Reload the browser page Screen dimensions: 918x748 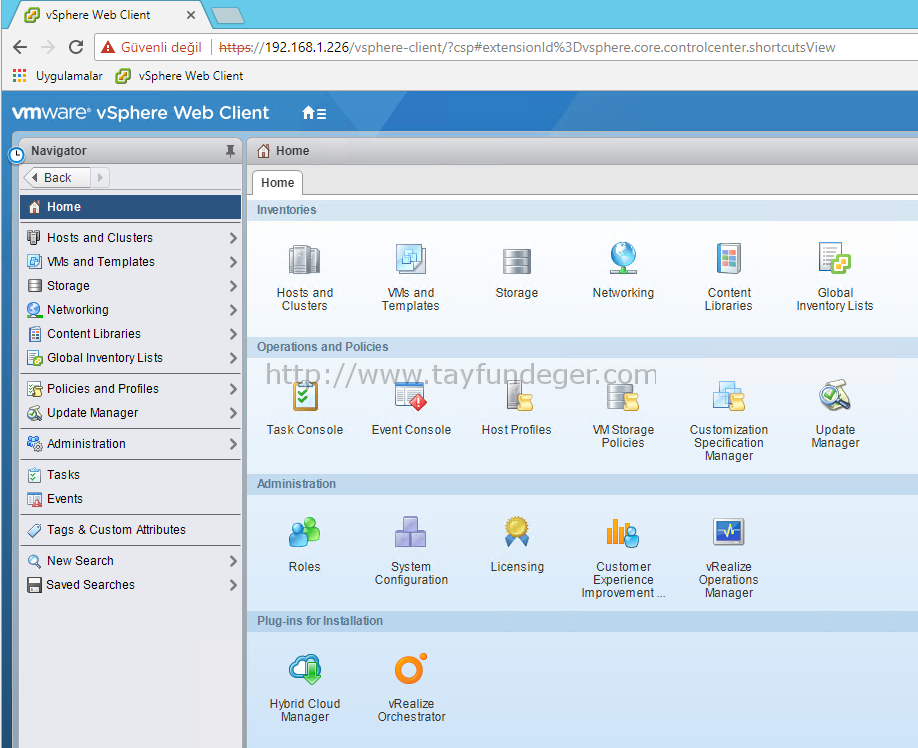[76, 47]
